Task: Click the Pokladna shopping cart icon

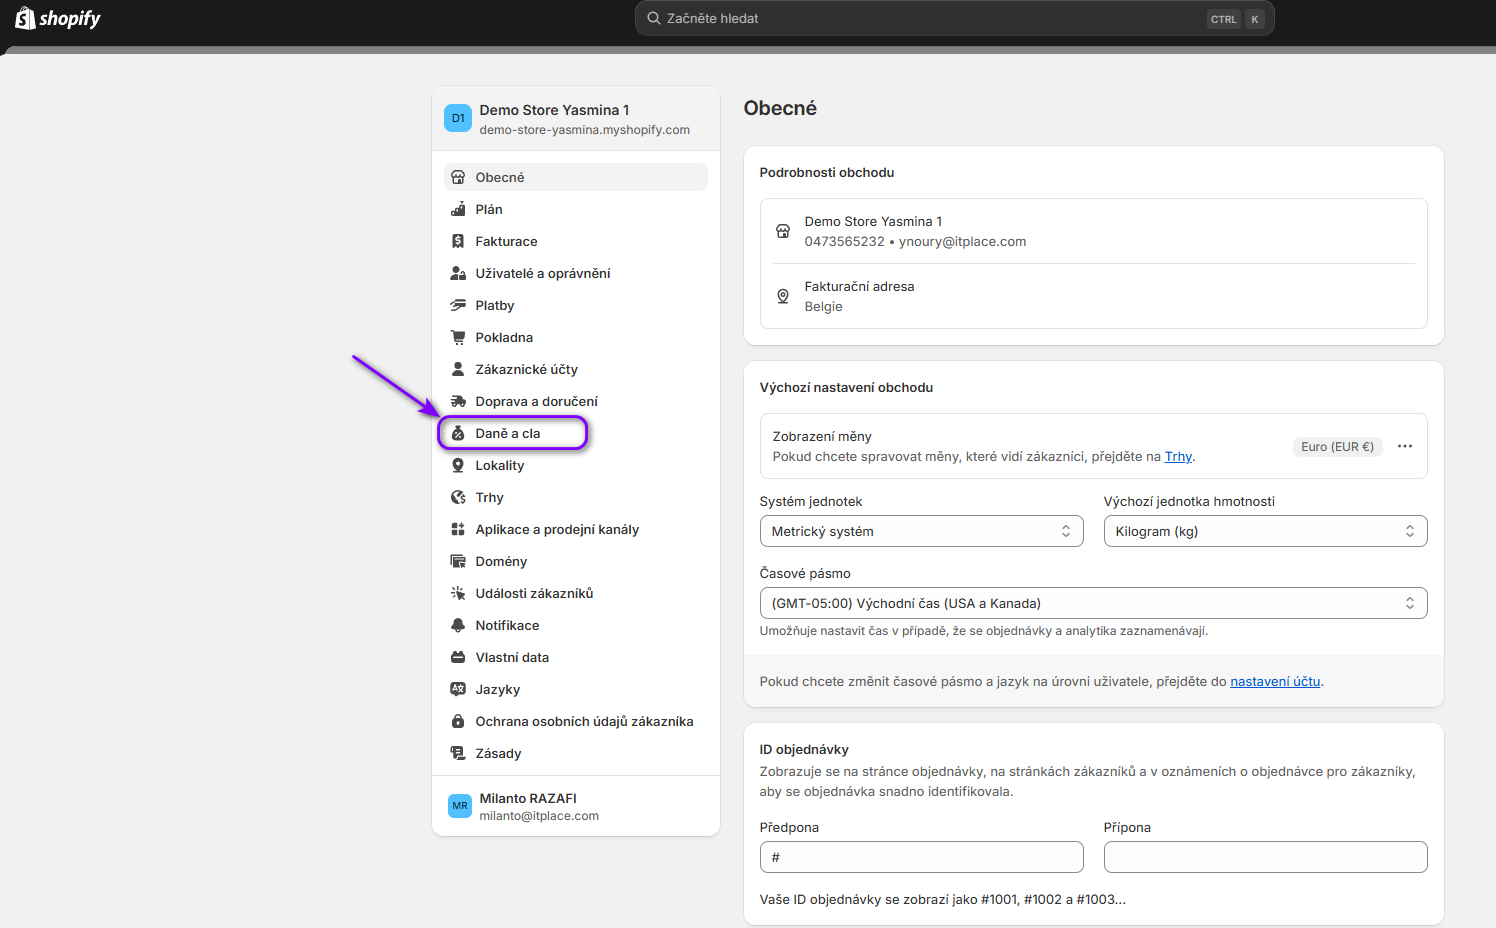Action: tap(458, 337)
